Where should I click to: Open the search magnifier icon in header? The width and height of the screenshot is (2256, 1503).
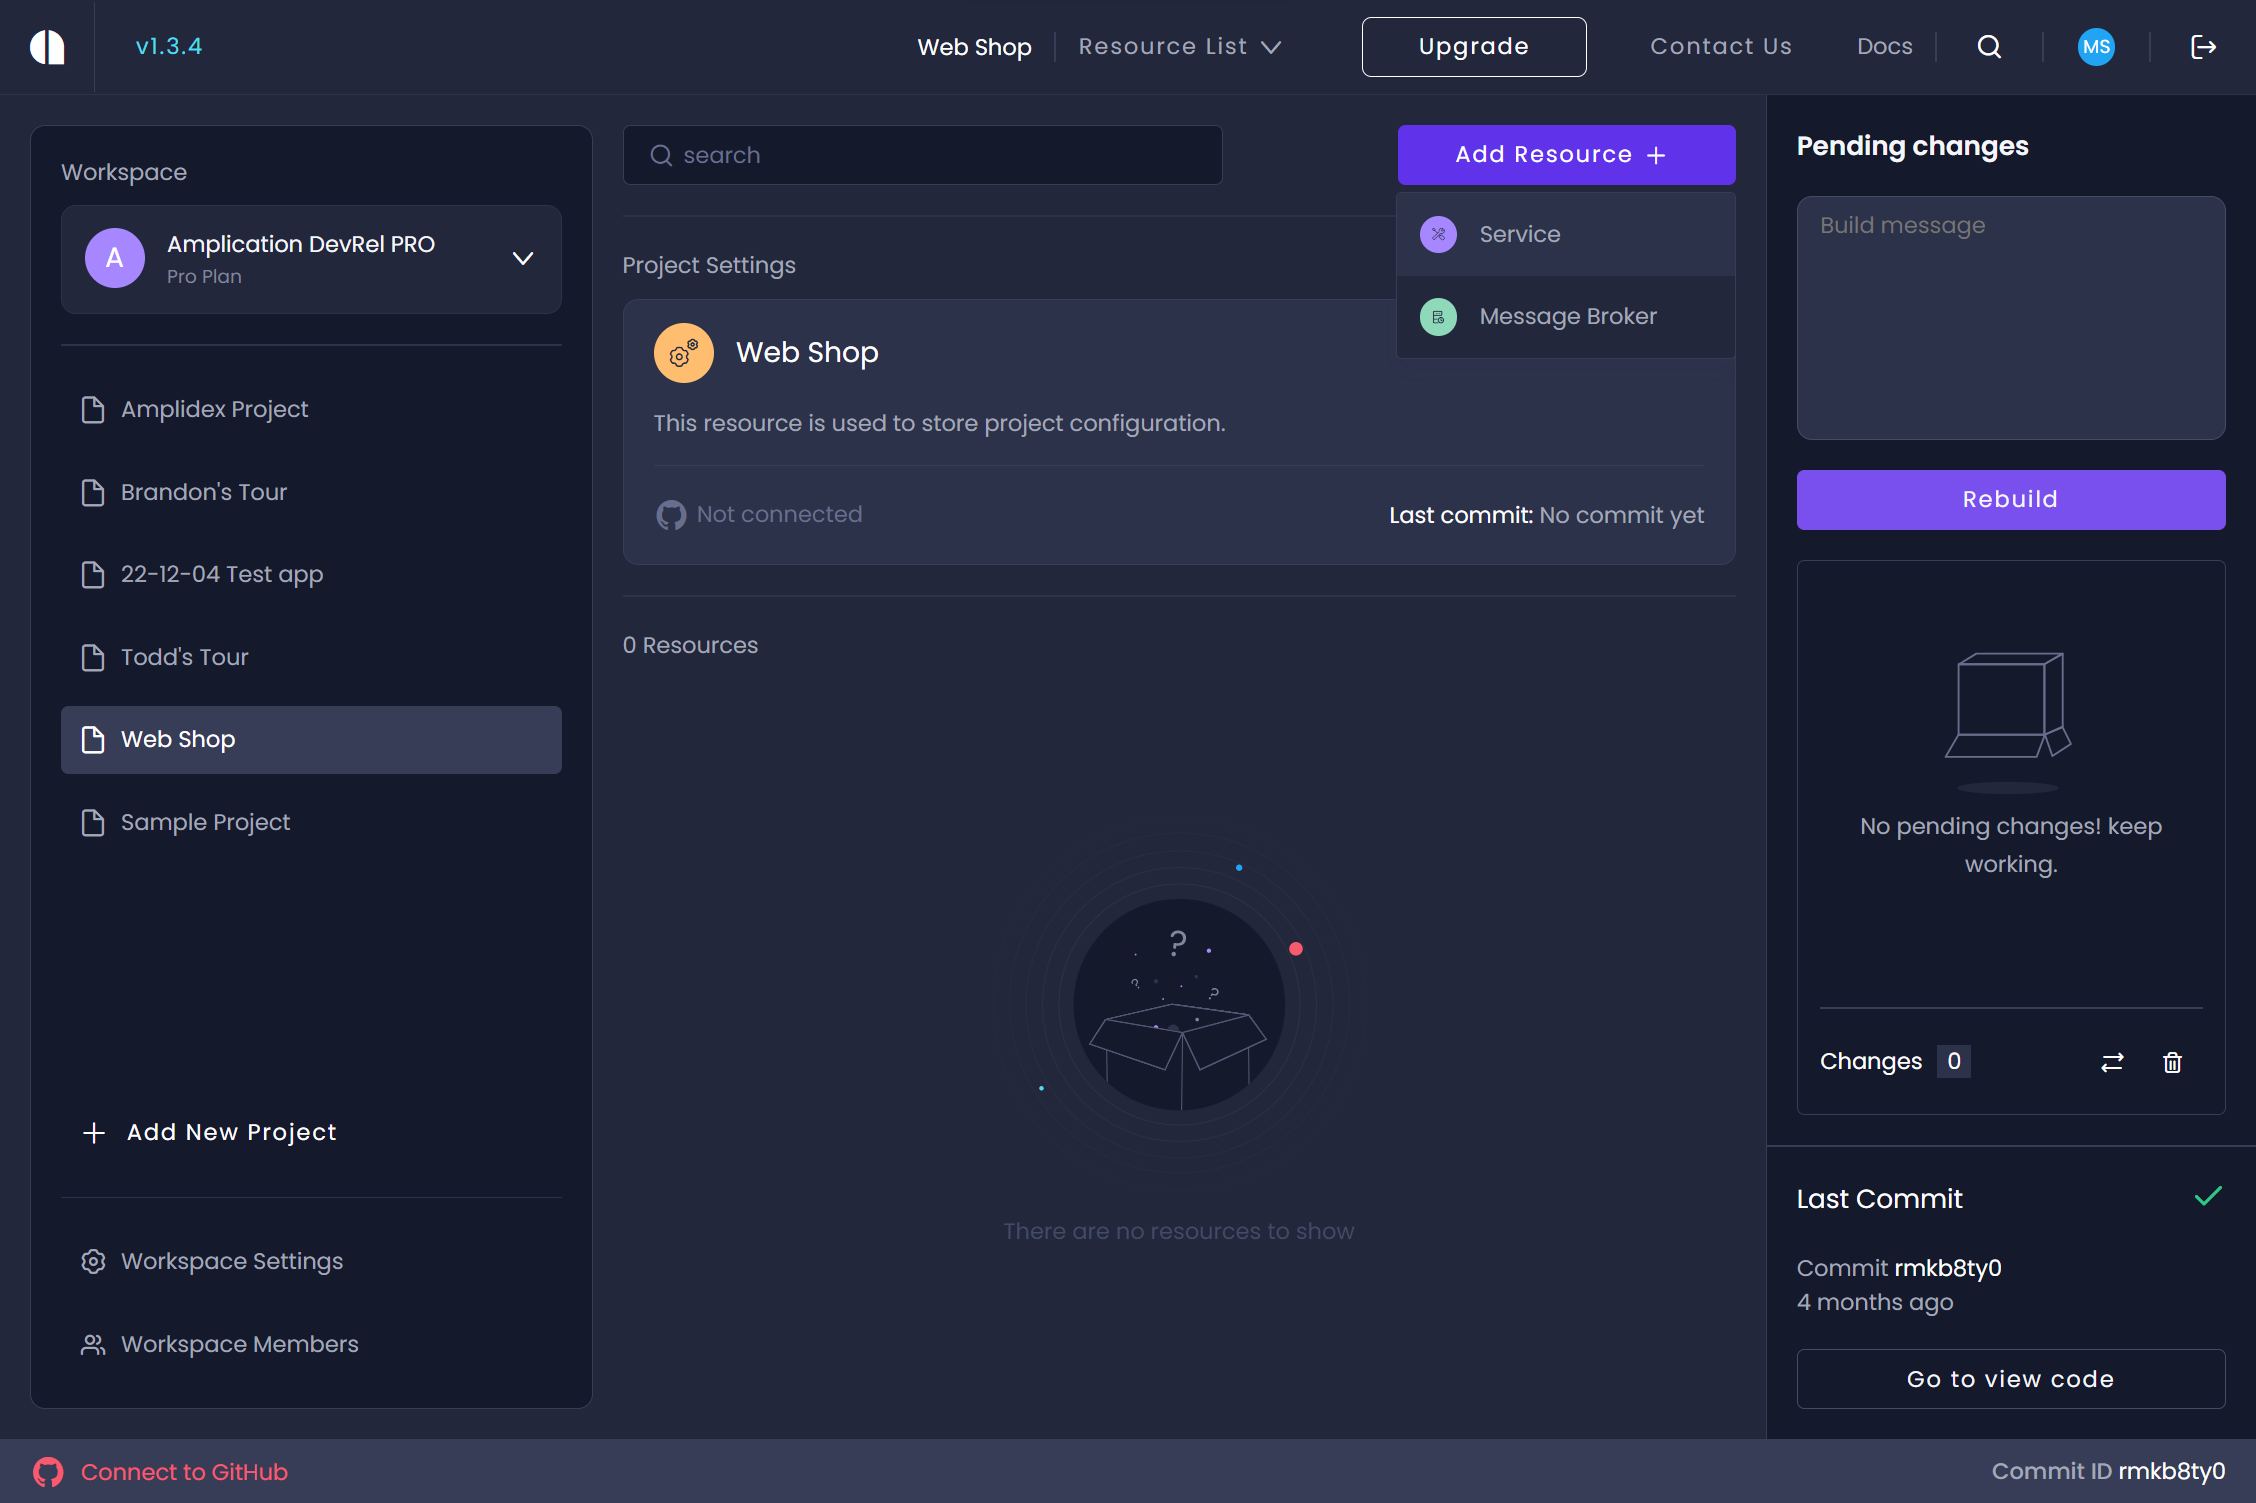[x=1989, y=47]
